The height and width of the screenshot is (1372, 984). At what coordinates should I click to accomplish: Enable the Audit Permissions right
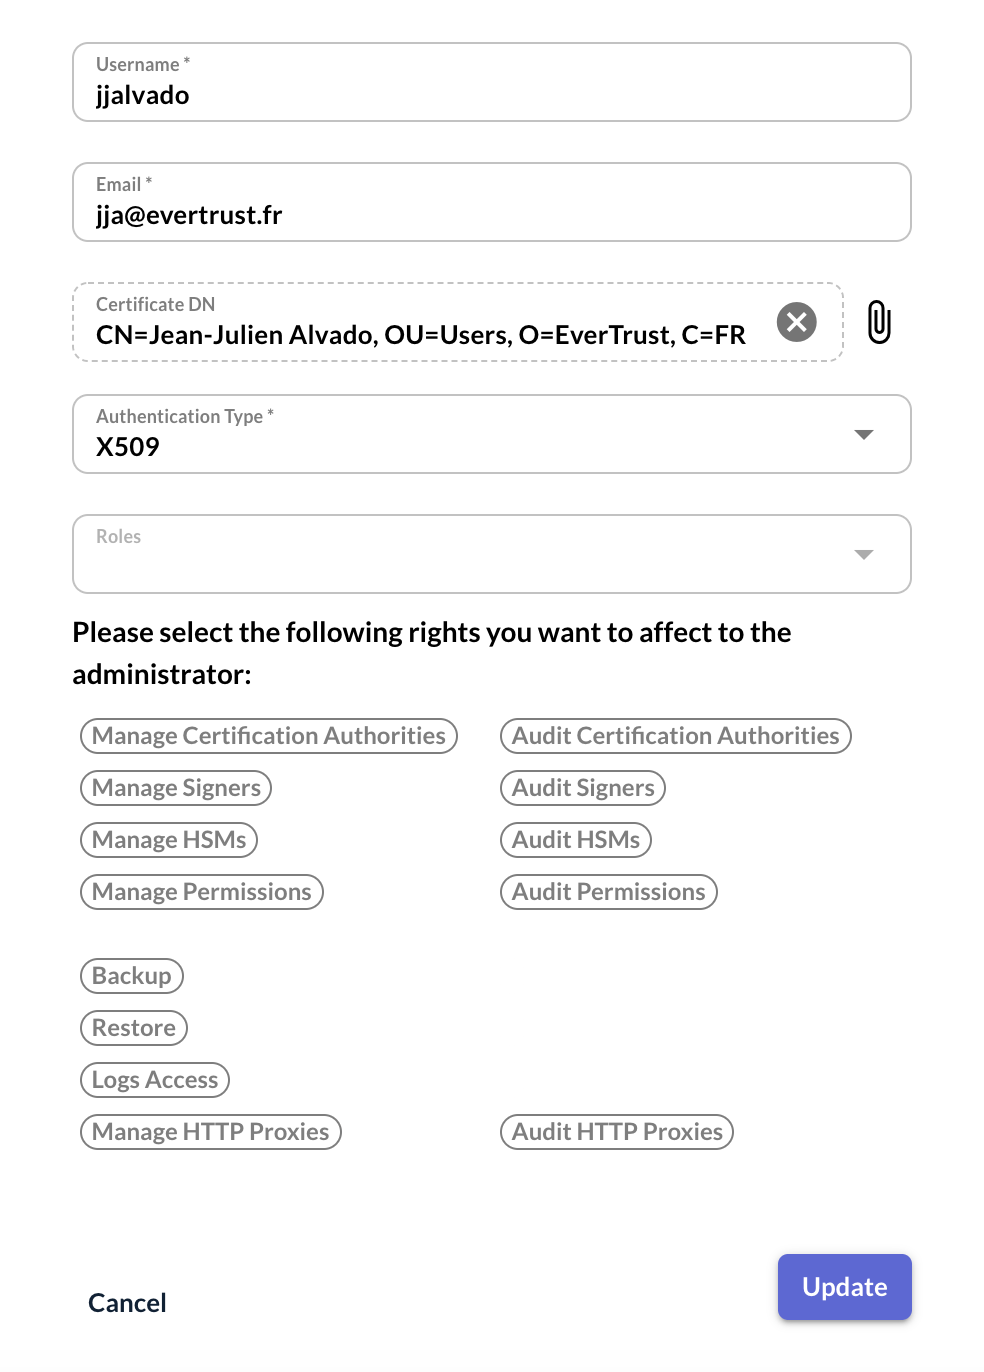coord(608,891)
